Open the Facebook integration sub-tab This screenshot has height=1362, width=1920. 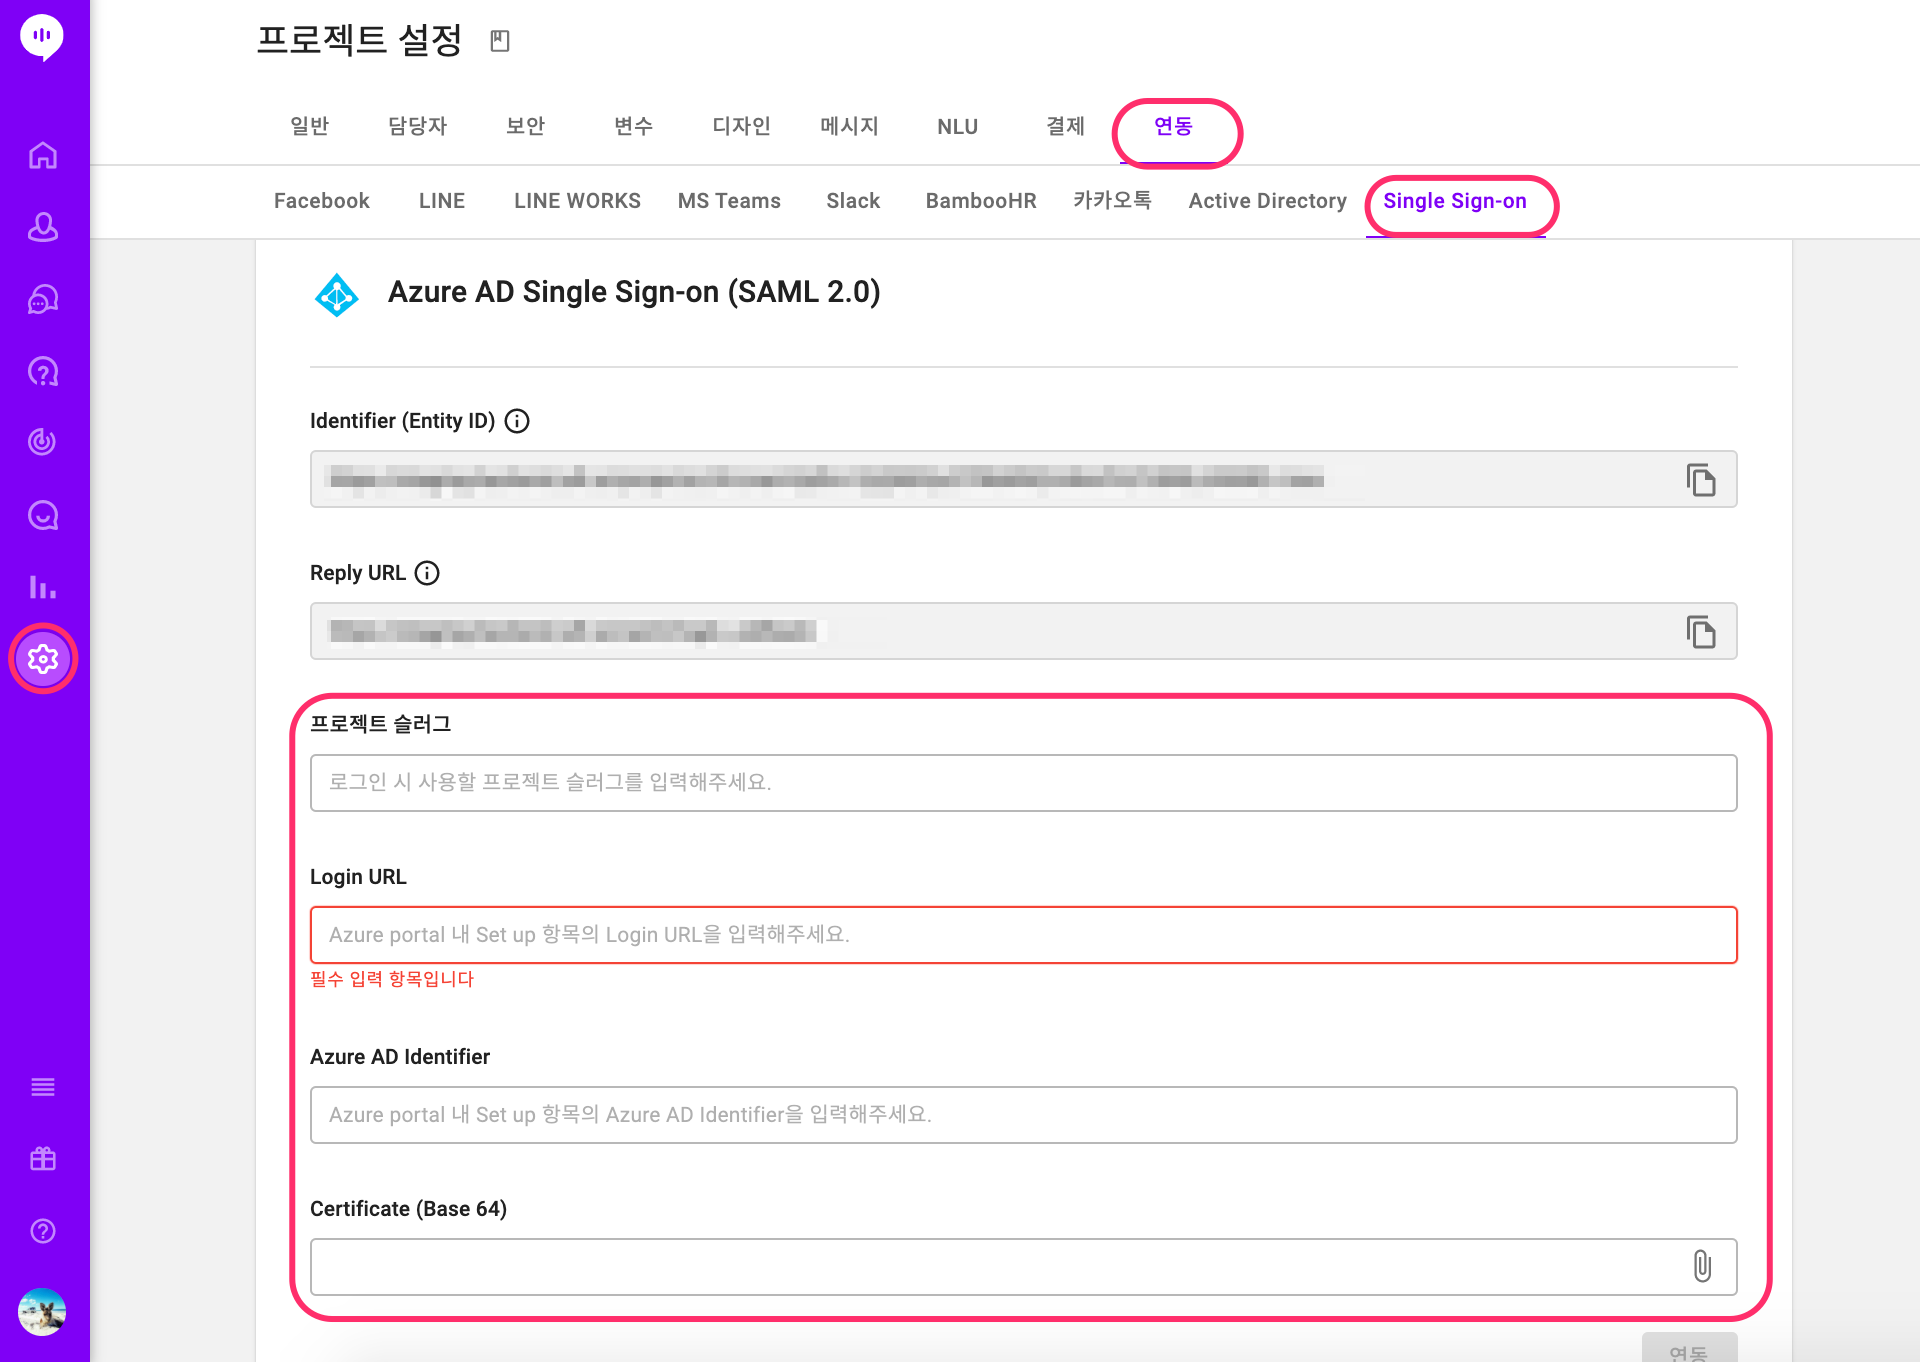tap(322, 201)
